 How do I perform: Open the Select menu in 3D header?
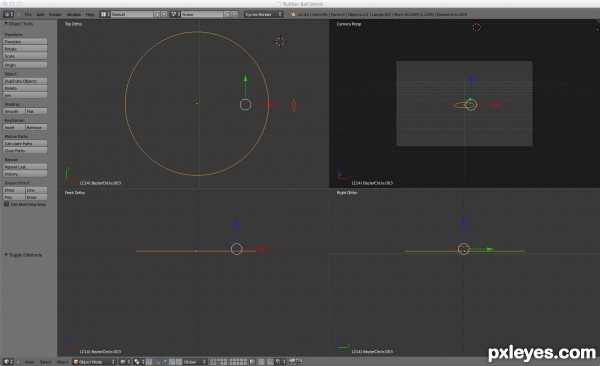pos(45,362)
